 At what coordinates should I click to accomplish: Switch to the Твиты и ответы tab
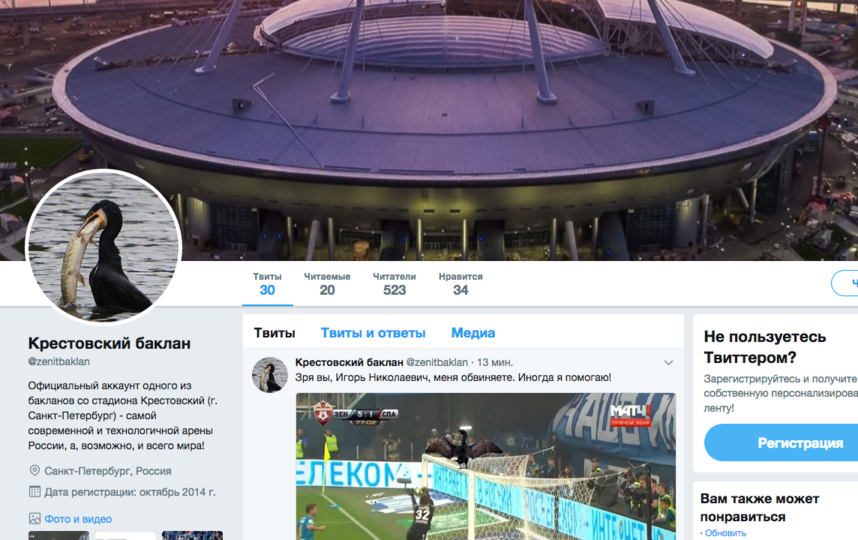pos(373,333)
